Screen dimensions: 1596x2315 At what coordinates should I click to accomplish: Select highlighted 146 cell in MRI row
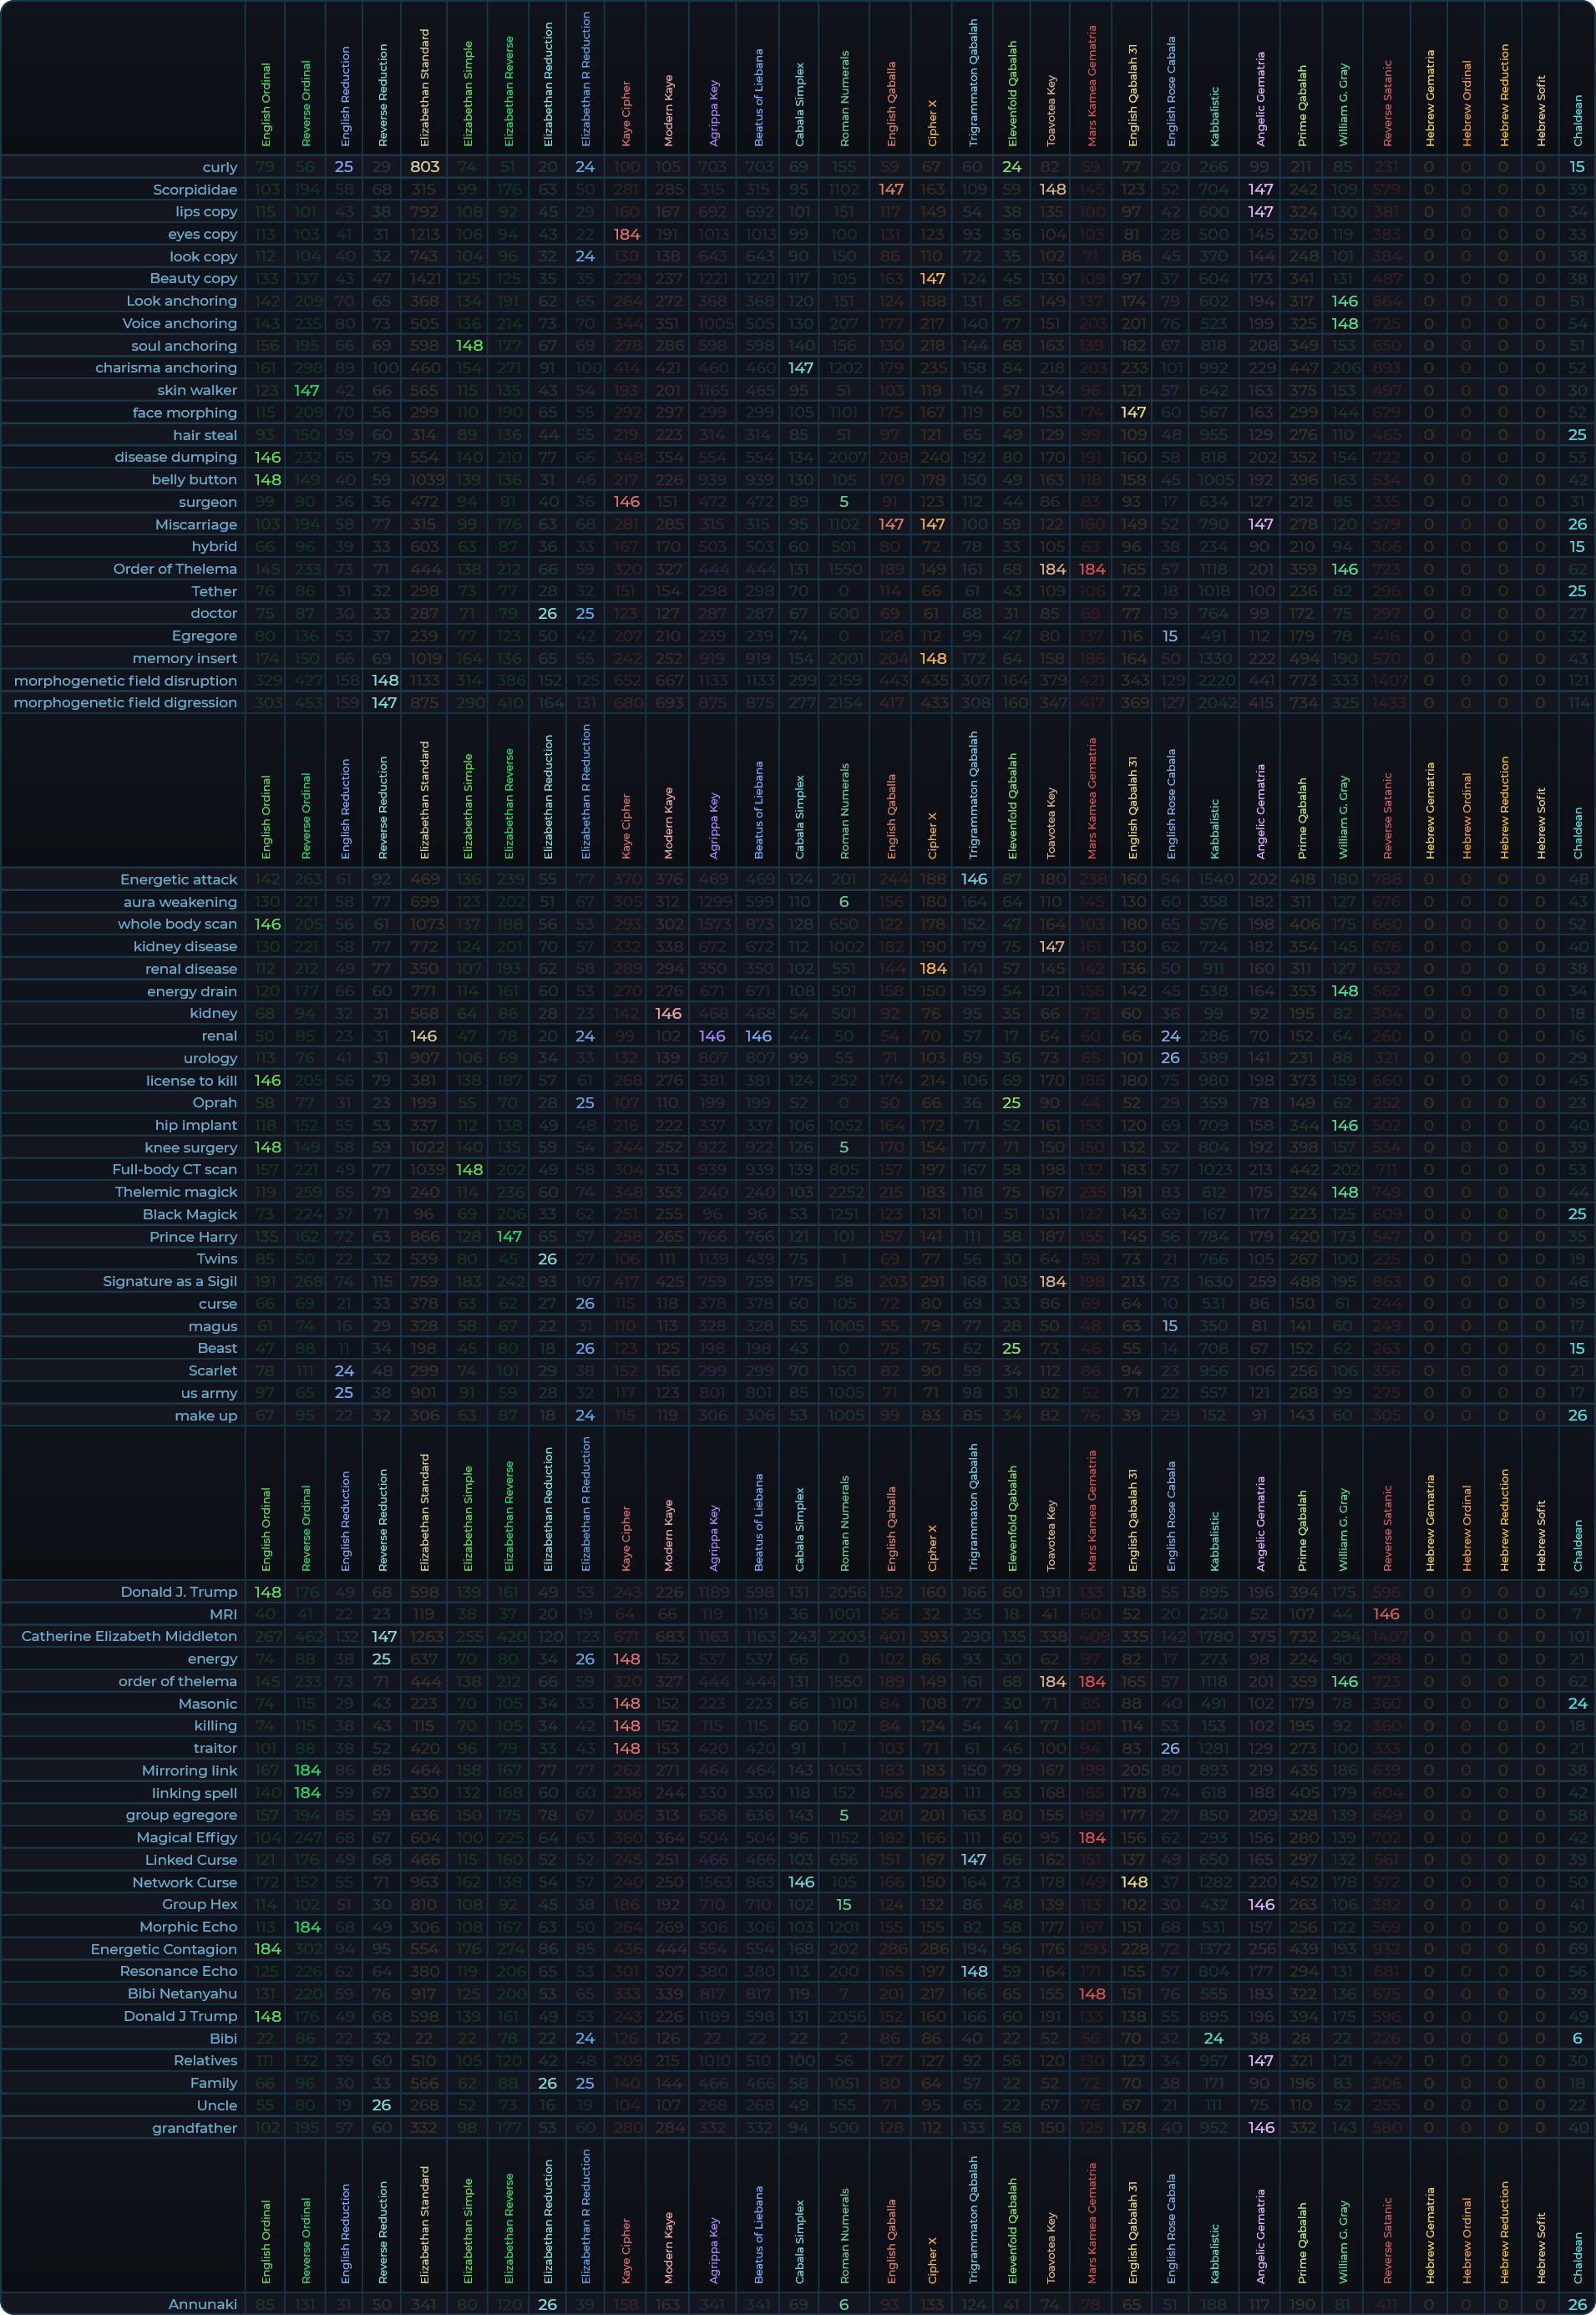(1386, 1615)
